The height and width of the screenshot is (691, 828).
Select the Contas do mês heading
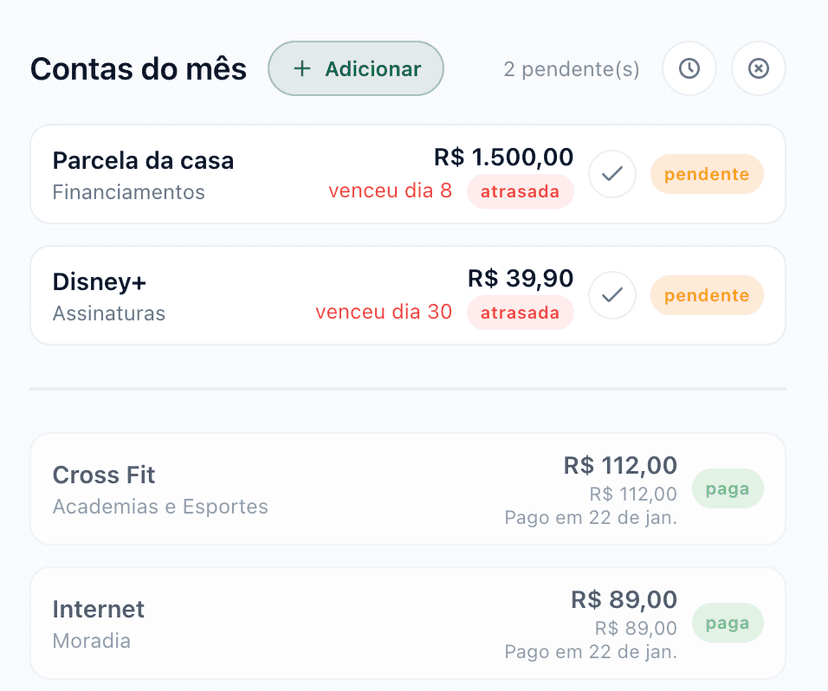click(138, 70)
